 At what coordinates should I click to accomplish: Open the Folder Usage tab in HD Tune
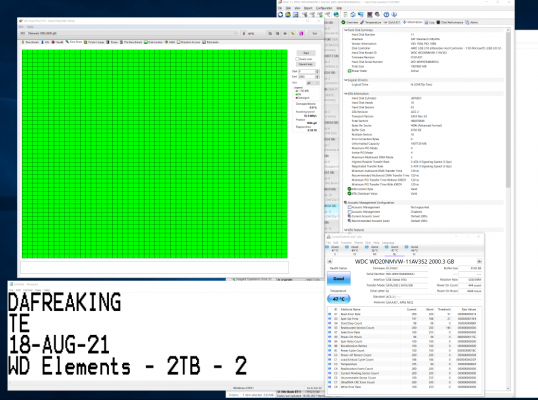tap(94, 42)
